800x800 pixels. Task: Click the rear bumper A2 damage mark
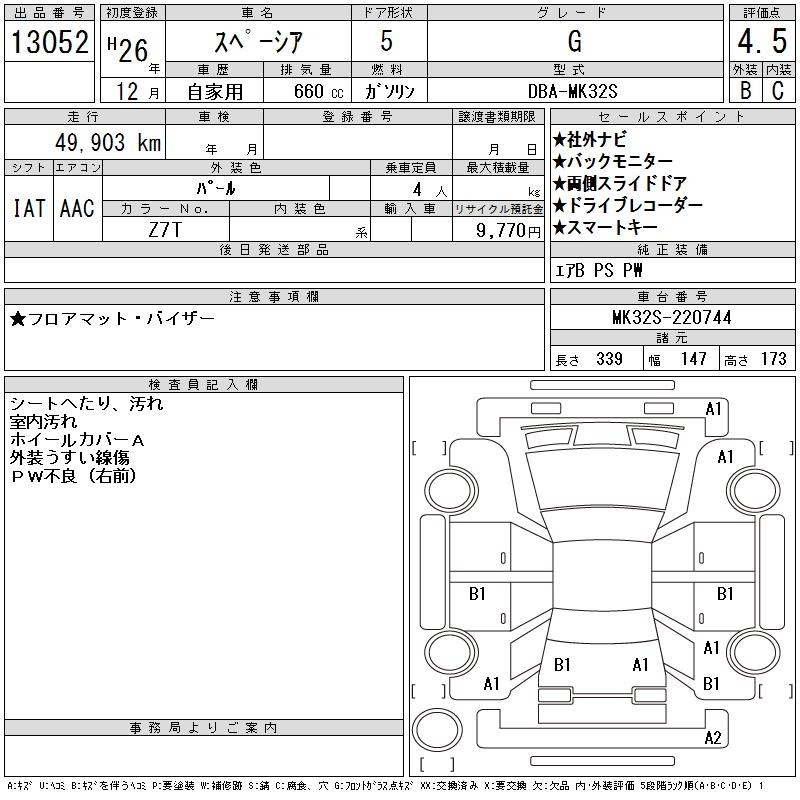coord(713,737)
